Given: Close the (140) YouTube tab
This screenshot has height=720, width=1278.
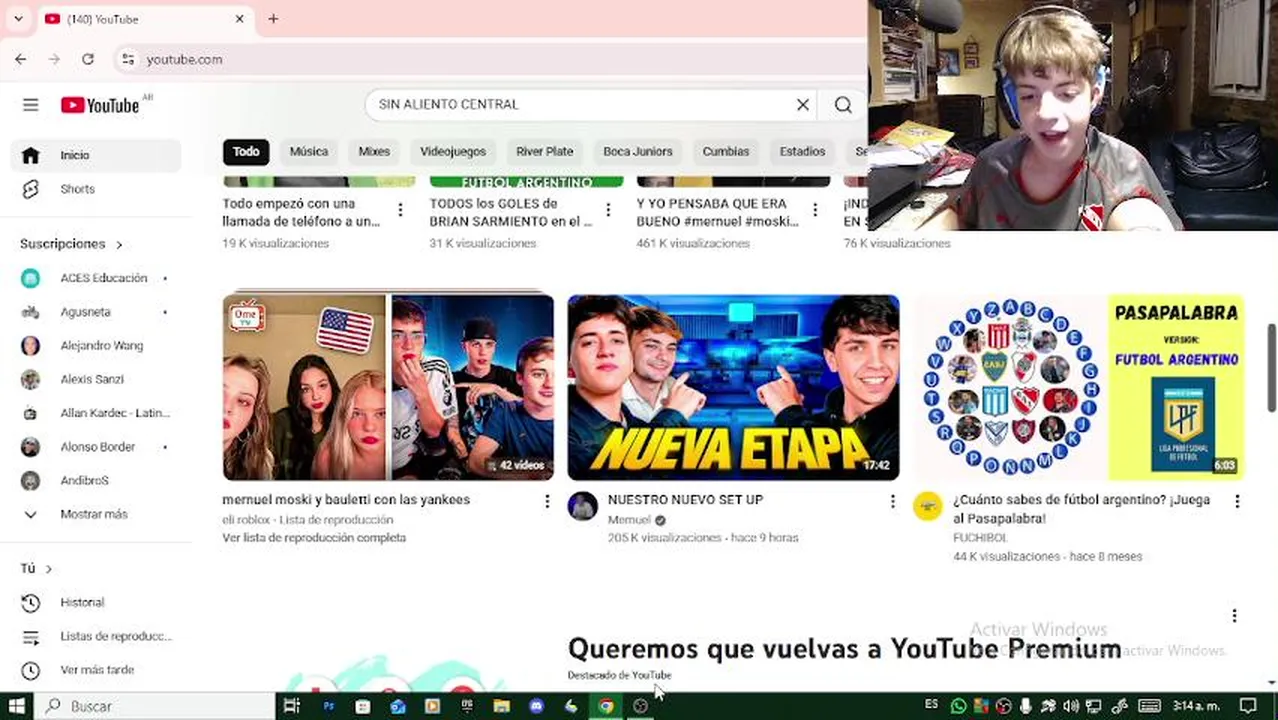Looking at the screenshot, I should 240,19.
